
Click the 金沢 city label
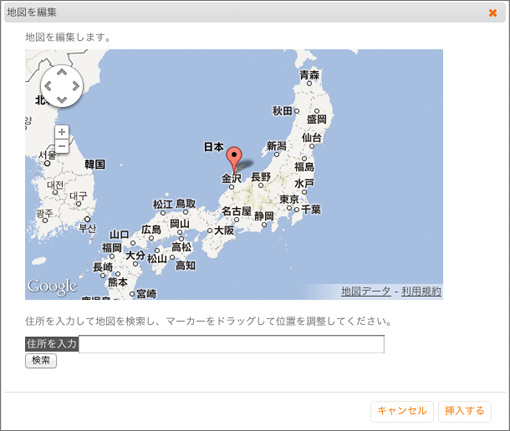click(x=231, y=178)
